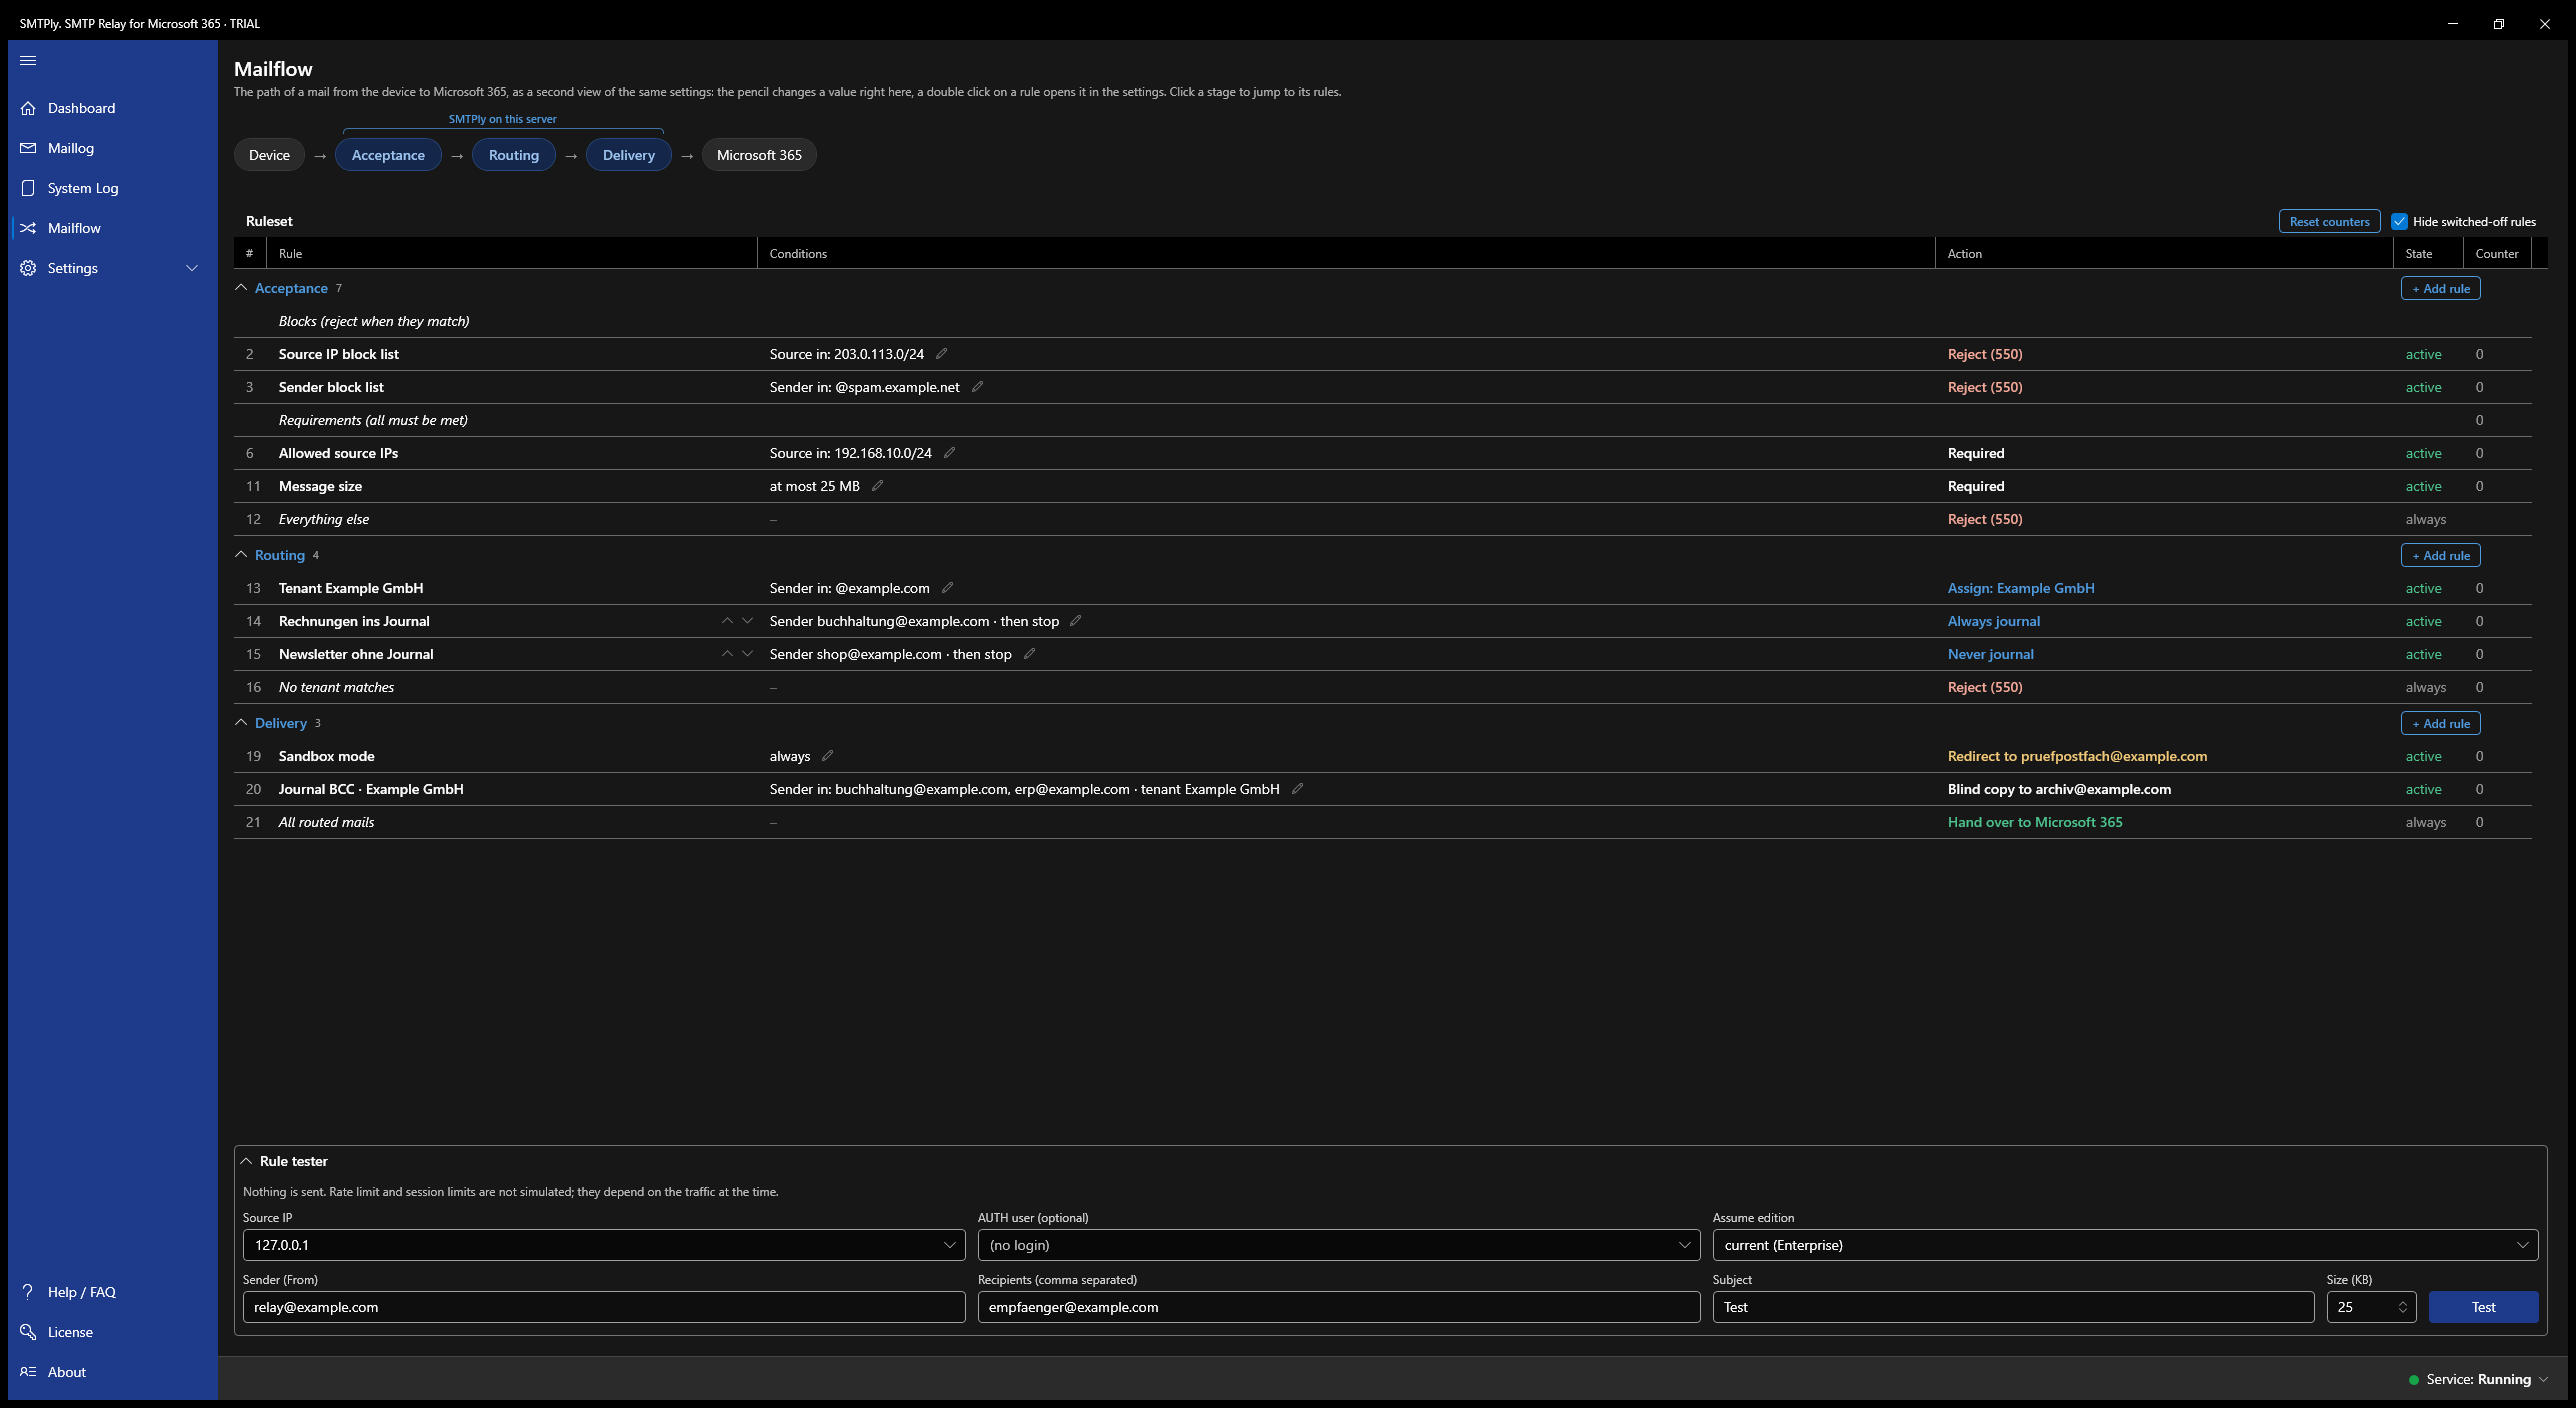Open the Assume edition dropdown

click(x=2125, y=1245)
